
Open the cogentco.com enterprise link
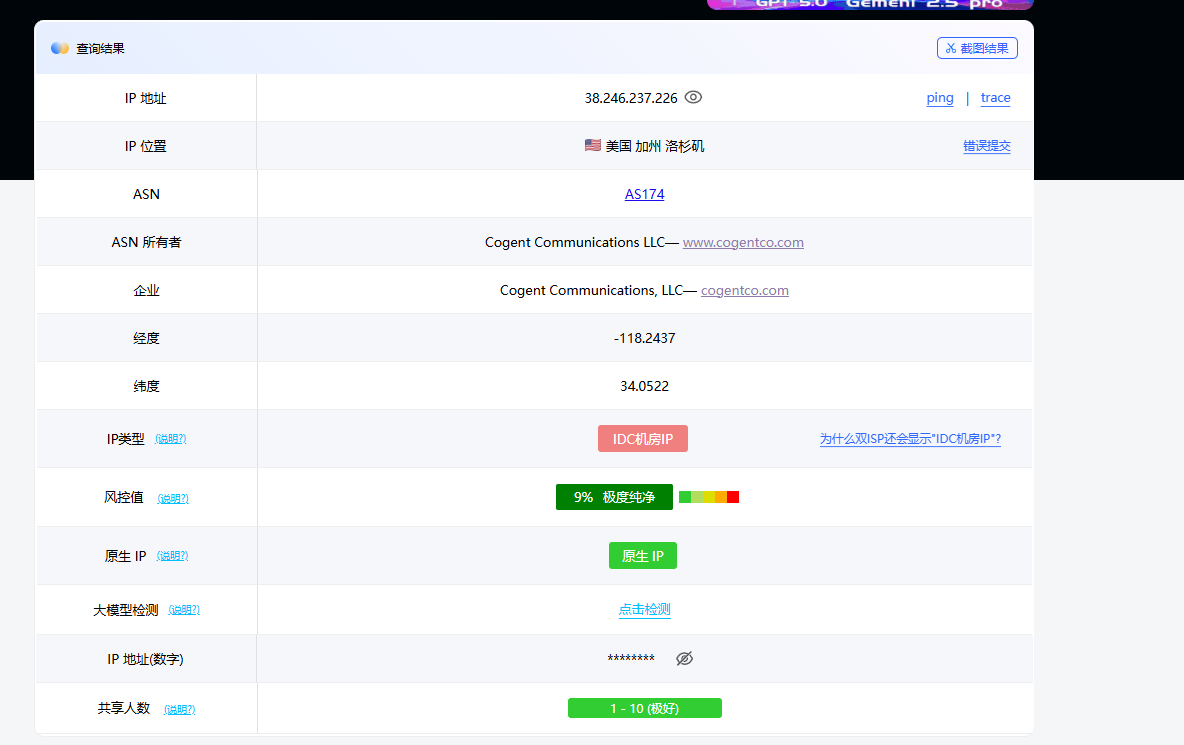coord(745,290)
